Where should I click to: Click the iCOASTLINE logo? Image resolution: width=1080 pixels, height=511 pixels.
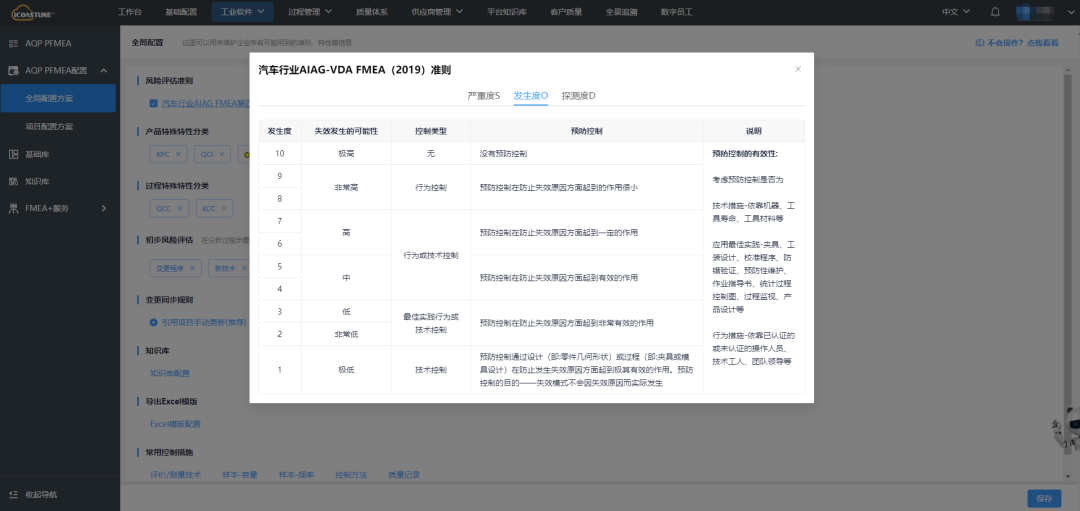(32, 12)
